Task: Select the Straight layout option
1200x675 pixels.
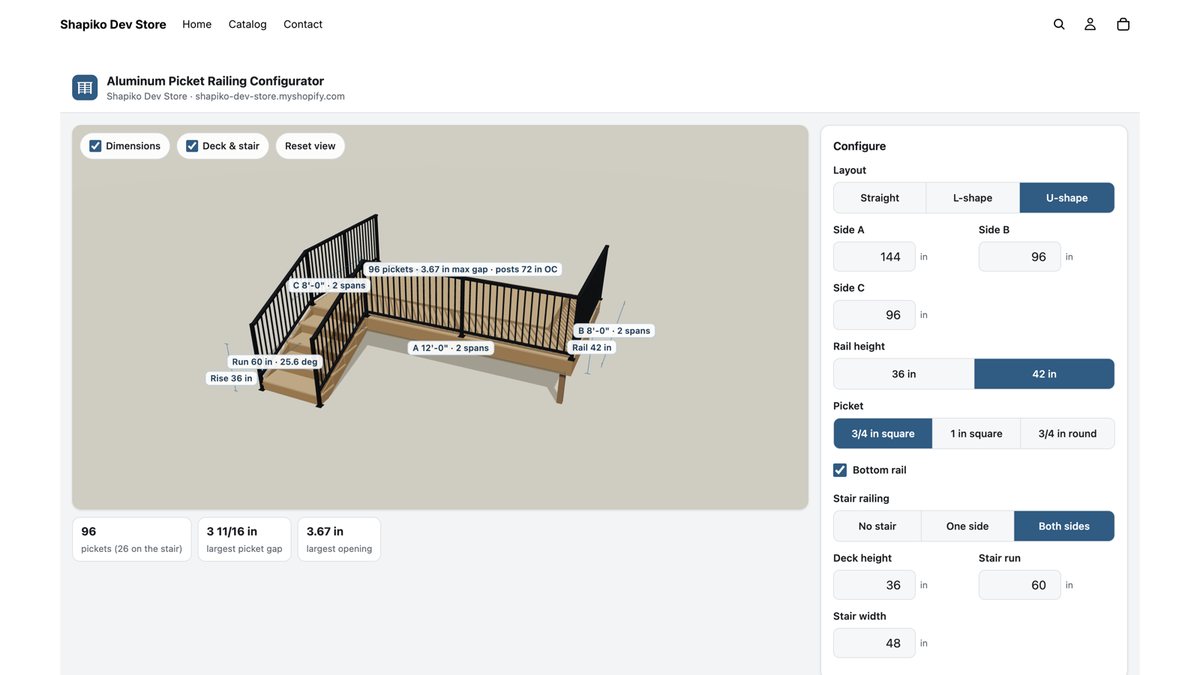Action: click(880, 198)
